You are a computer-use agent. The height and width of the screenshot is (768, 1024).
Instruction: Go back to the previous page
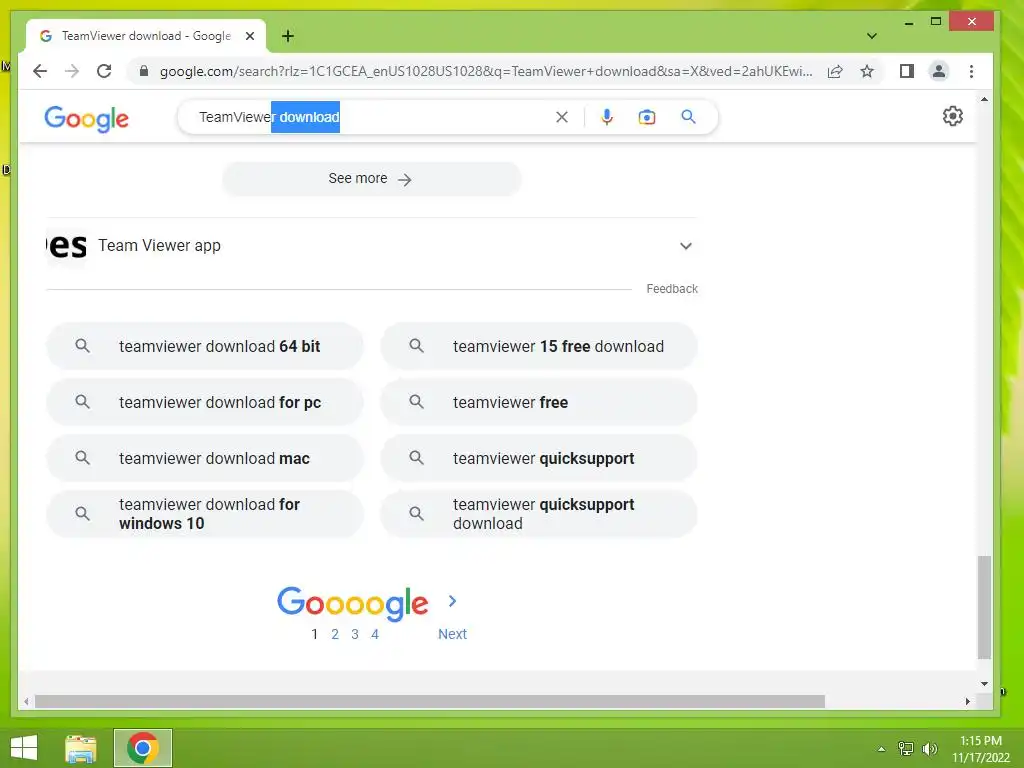tap(40, 71)
